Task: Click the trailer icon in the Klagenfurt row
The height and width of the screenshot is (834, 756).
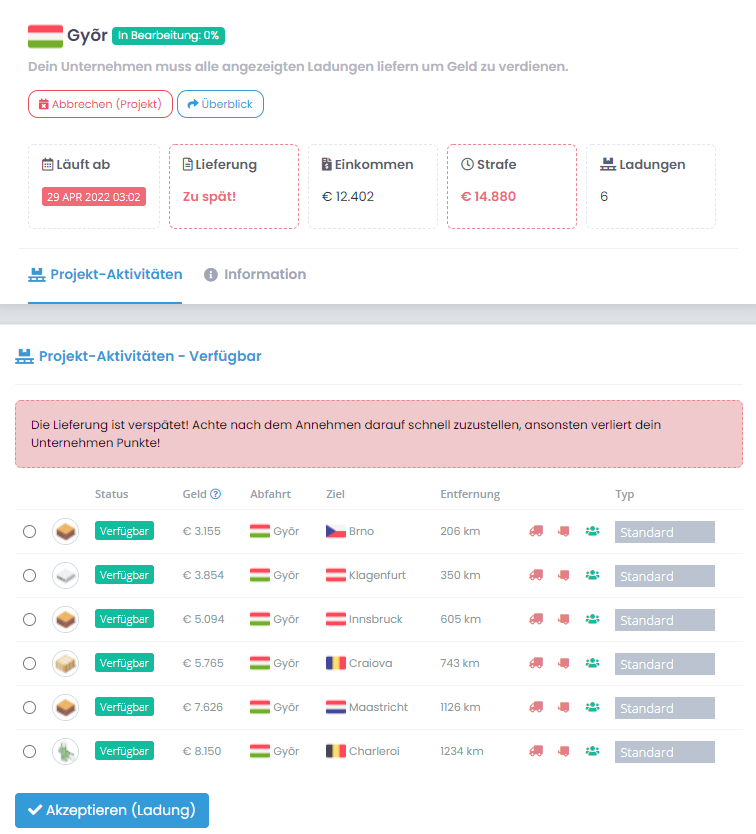Action: 563,575
